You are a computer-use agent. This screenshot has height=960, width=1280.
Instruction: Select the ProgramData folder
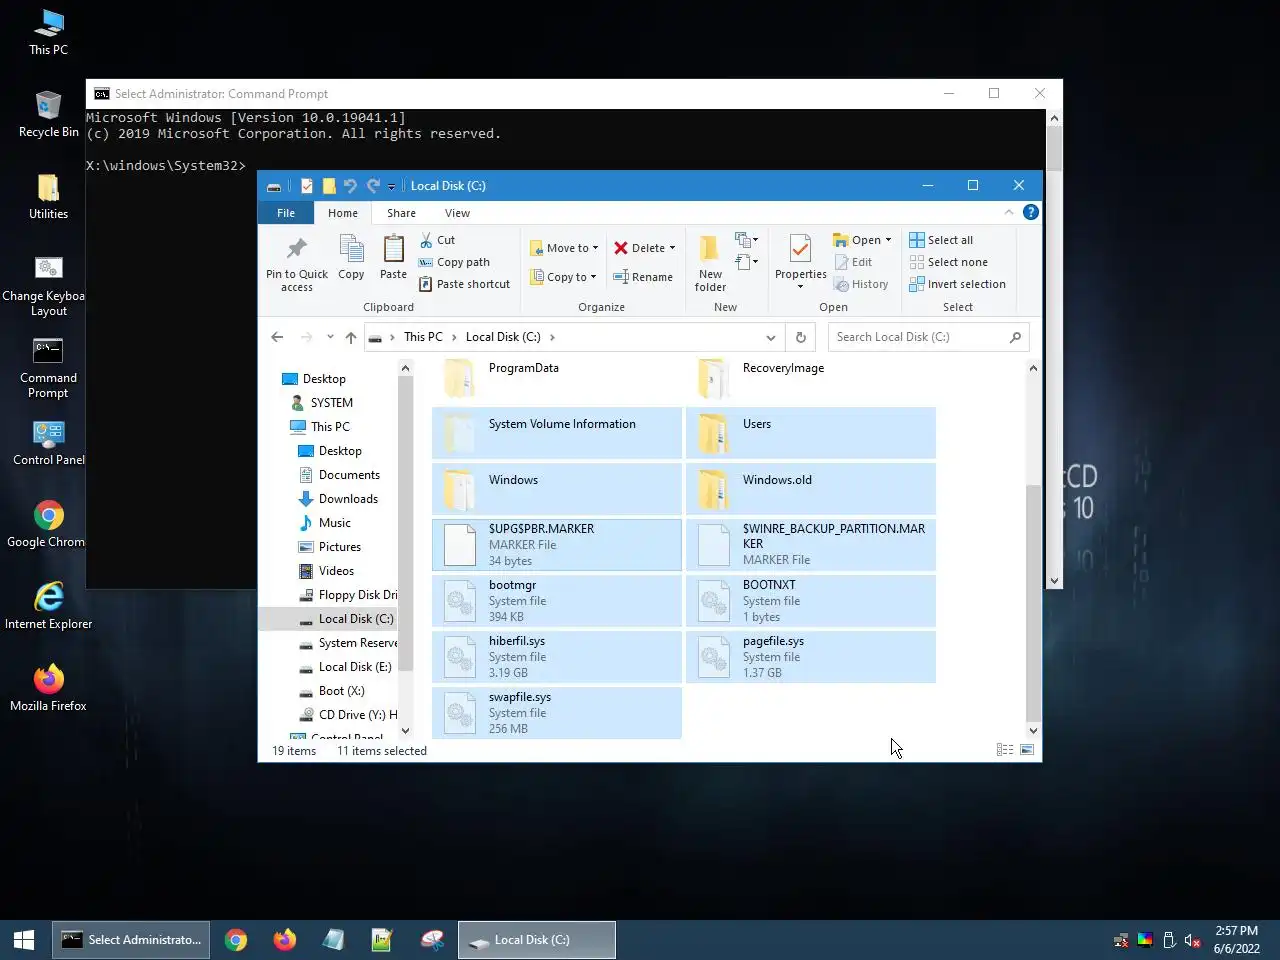(x=557, y=378)
